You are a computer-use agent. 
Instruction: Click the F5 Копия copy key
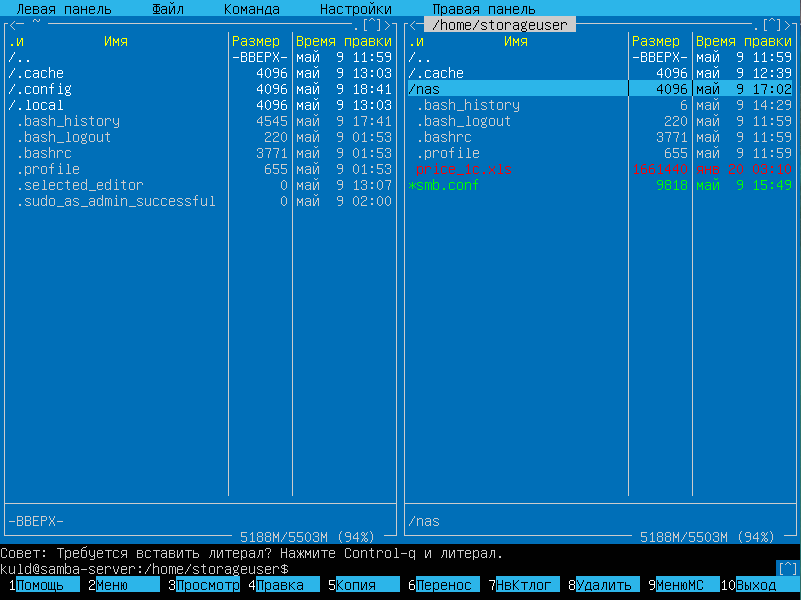[x=356, y=585]
